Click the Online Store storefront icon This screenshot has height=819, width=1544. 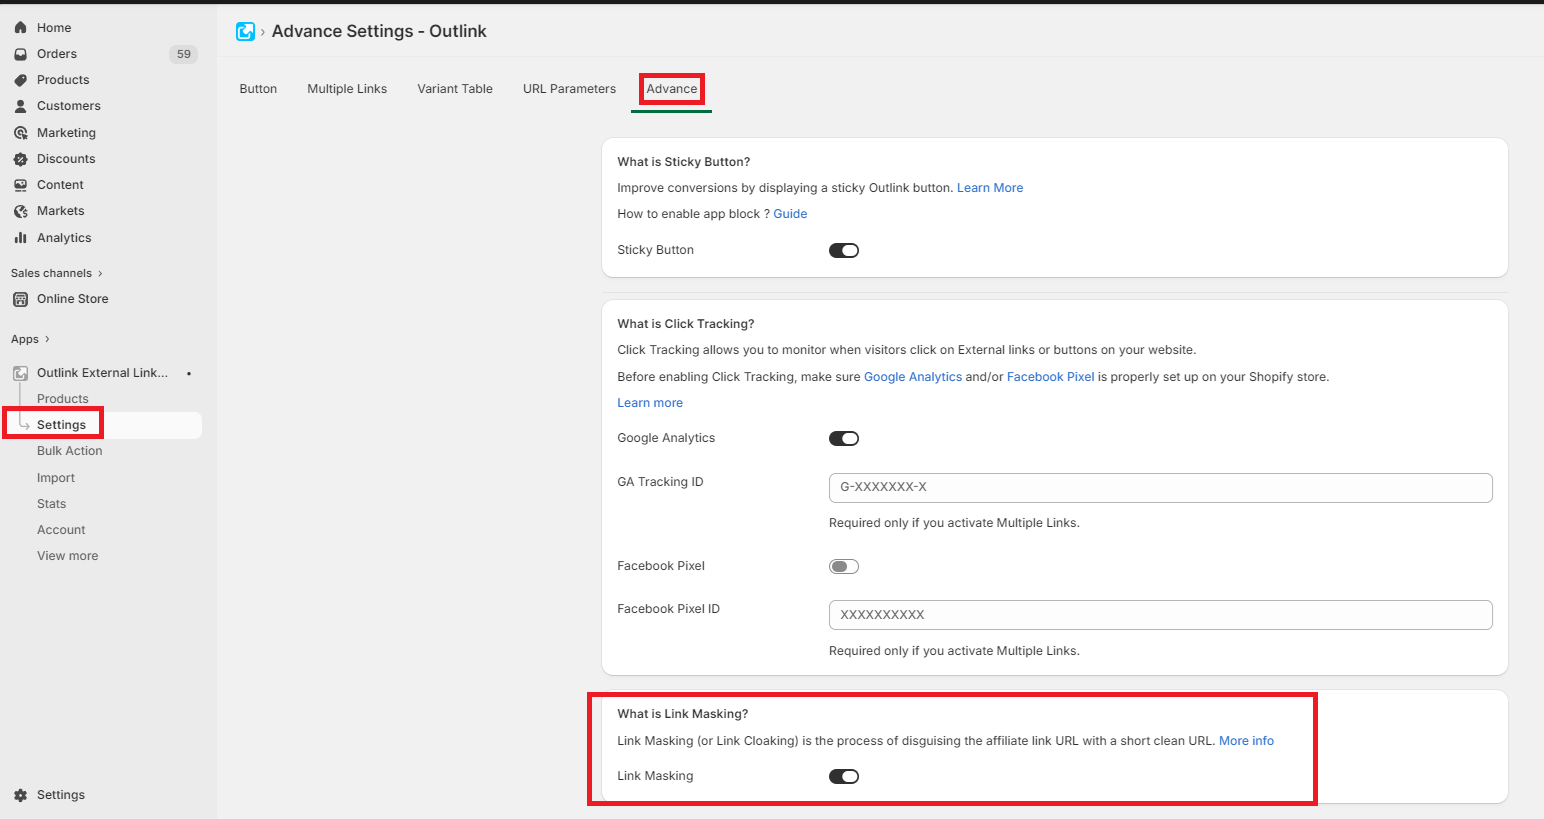[20, 299]
